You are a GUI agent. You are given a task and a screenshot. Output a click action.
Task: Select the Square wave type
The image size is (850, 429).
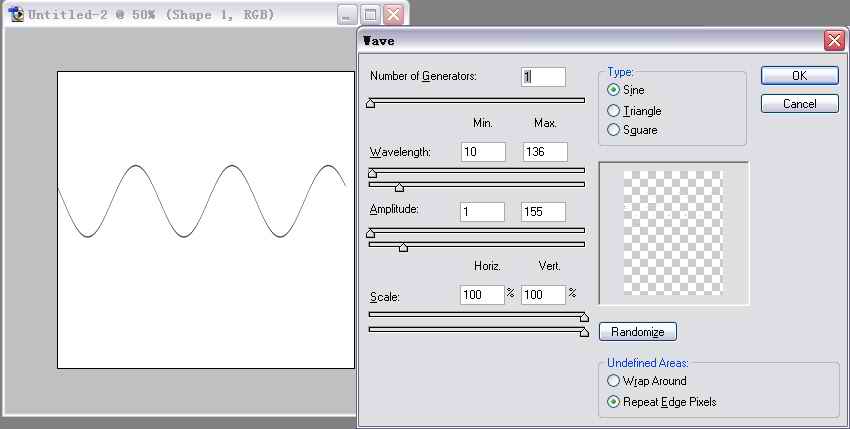(614, 130)
